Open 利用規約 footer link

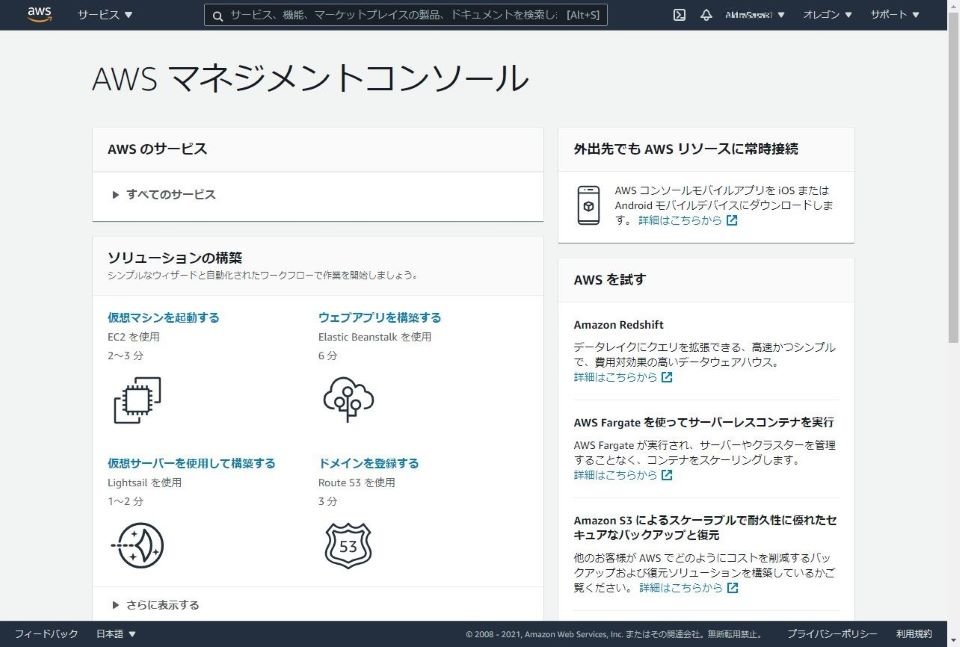coord(914,634)
